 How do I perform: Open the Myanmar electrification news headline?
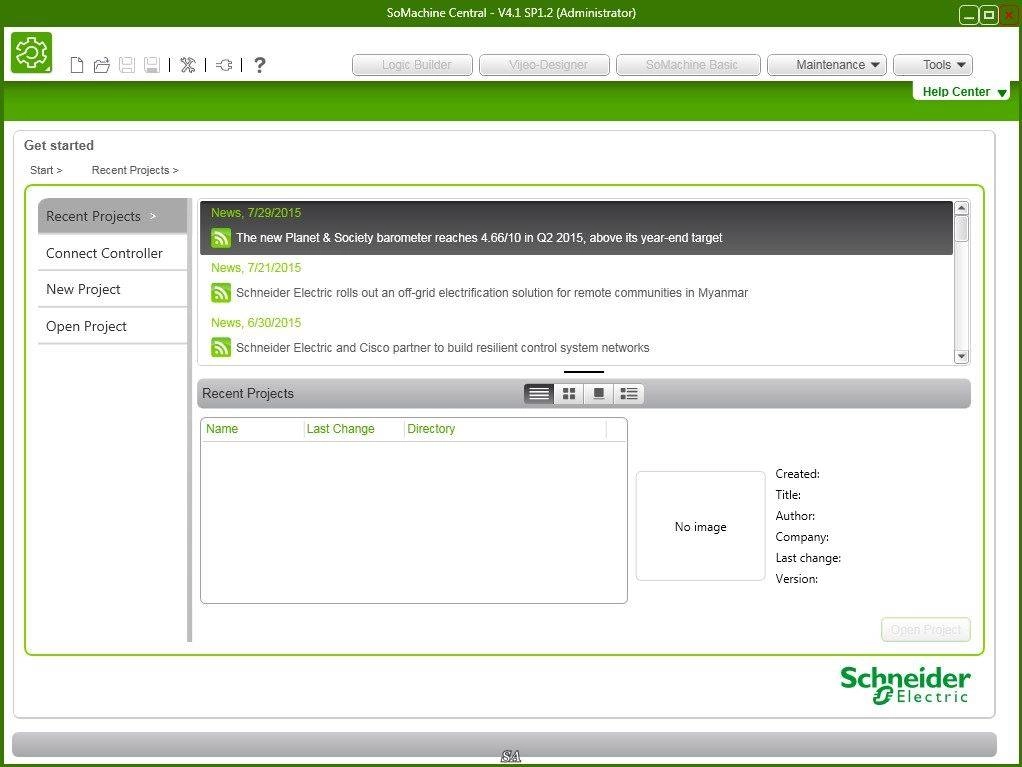(x=492, y=293)
